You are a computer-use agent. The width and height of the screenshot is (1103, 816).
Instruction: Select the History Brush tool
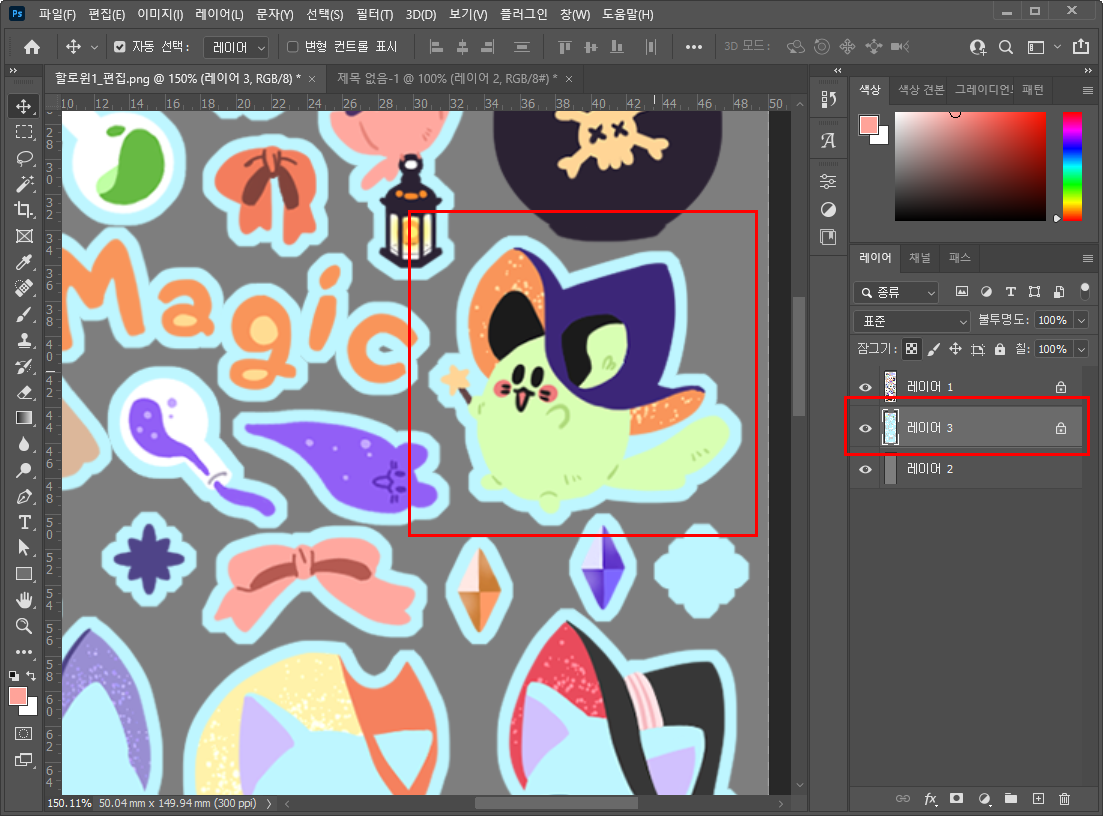click(24, 366)
